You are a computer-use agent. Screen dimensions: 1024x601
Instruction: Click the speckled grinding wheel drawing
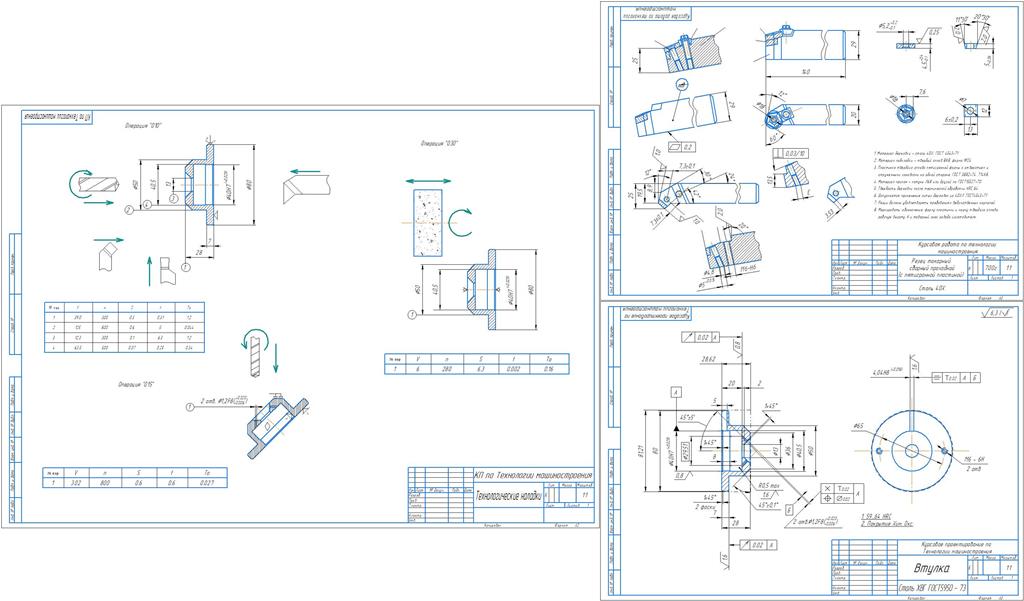coord(427,221)
